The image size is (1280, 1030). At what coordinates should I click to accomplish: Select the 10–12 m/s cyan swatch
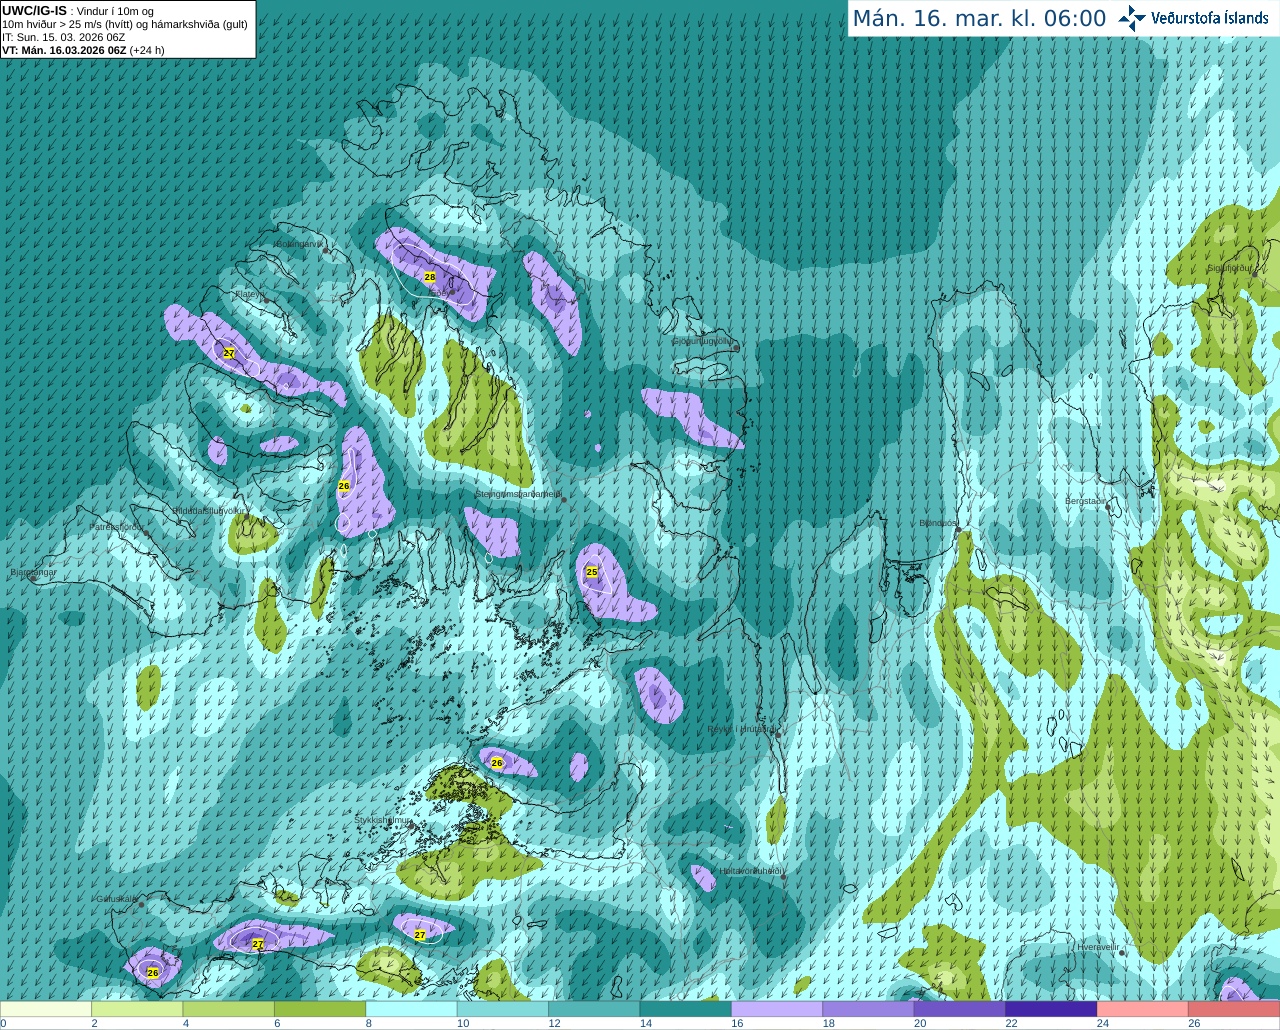click(x=503, y=1009)
